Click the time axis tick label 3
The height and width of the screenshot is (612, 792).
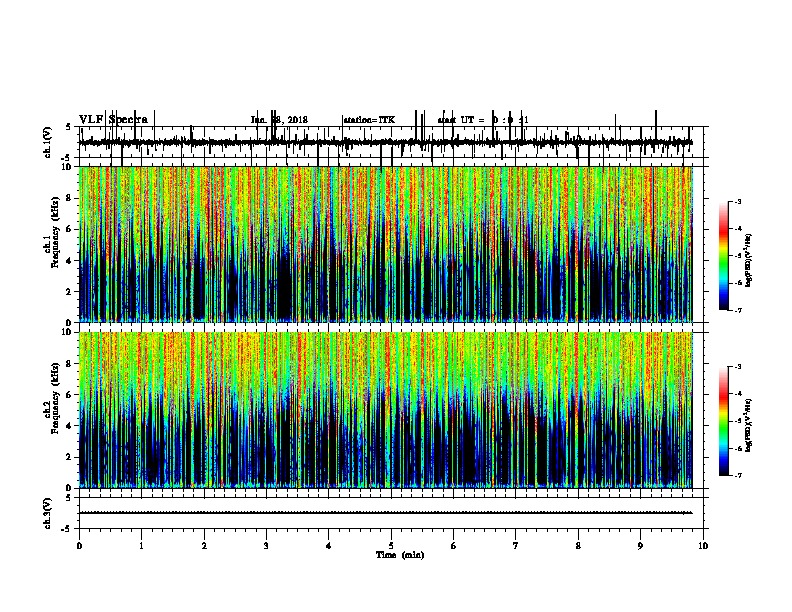[266, 546]
